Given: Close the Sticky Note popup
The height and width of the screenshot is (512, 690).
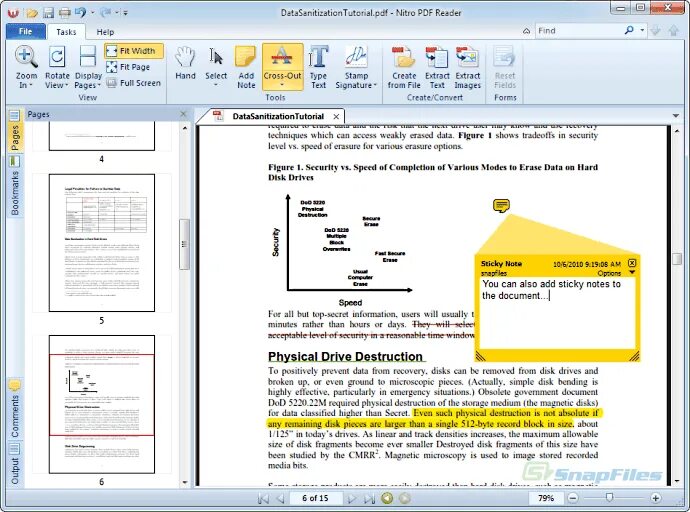Looking at the screenshot, I should pyautogui.click(x=632, y=263).
